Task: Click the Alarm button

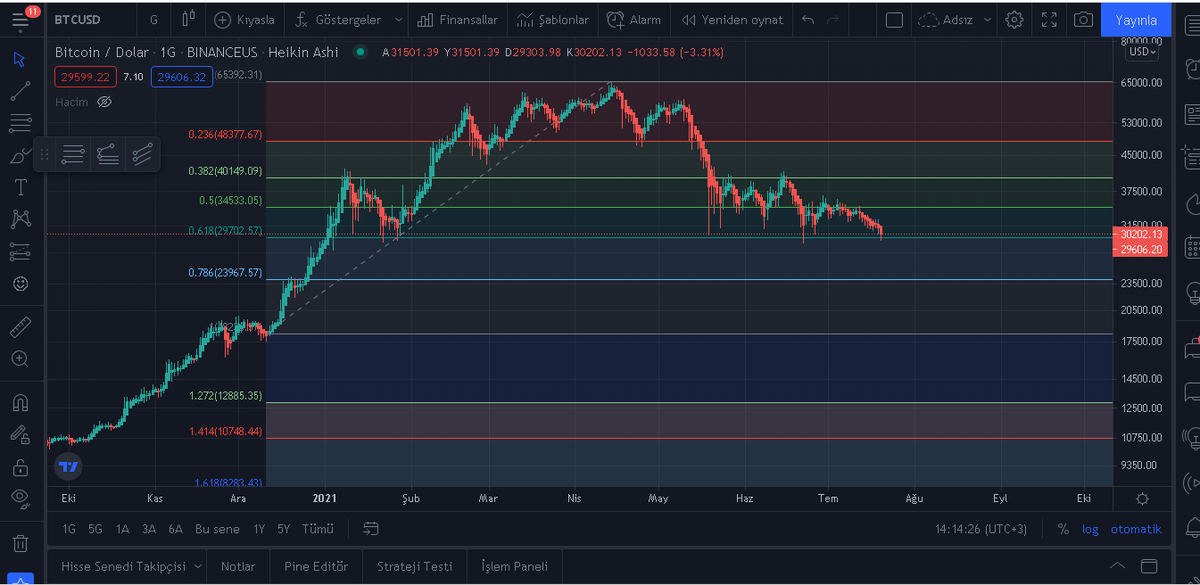Action: [633, 19]
